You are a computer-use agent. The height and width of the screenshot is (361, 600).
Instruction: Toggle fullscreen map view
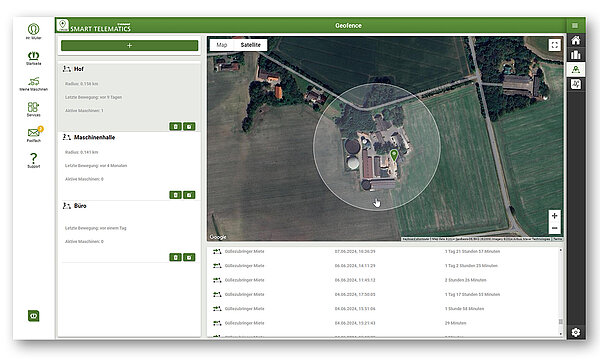tap(554, 45)
